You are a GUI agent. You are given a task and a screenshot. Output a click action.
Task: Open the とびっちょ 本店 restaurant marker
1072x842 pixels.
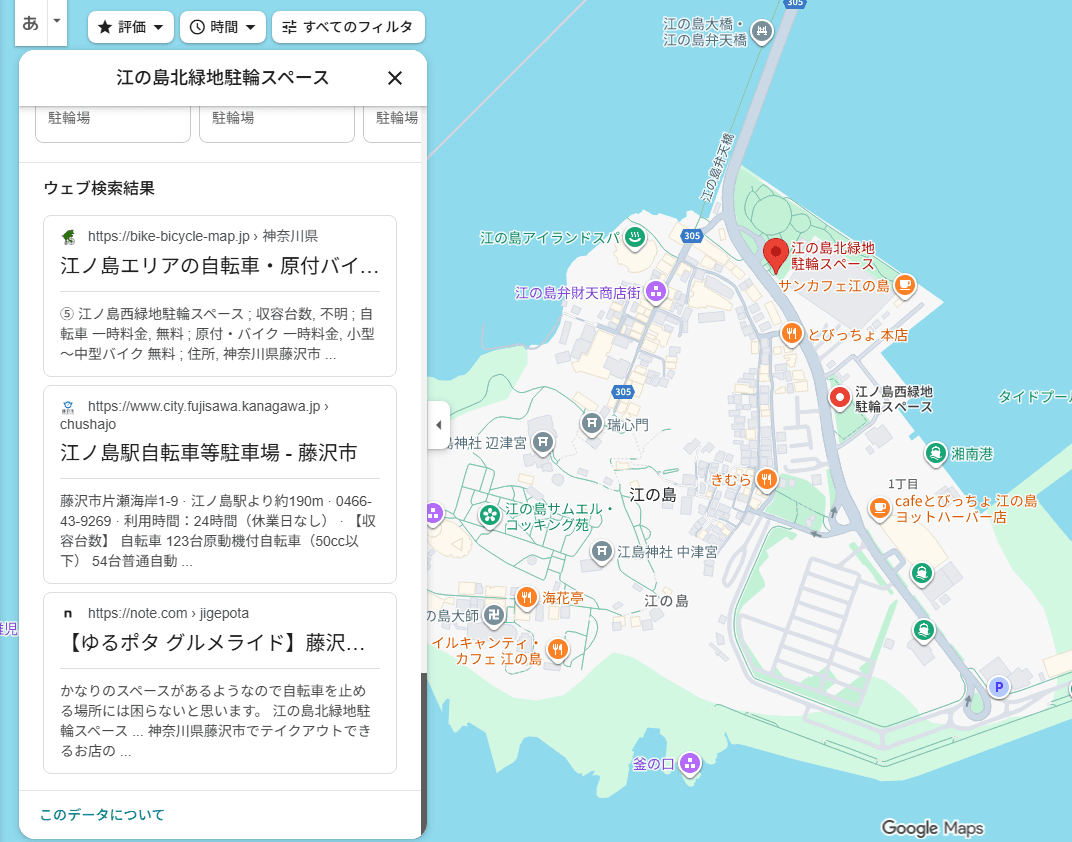coord(792,334)
